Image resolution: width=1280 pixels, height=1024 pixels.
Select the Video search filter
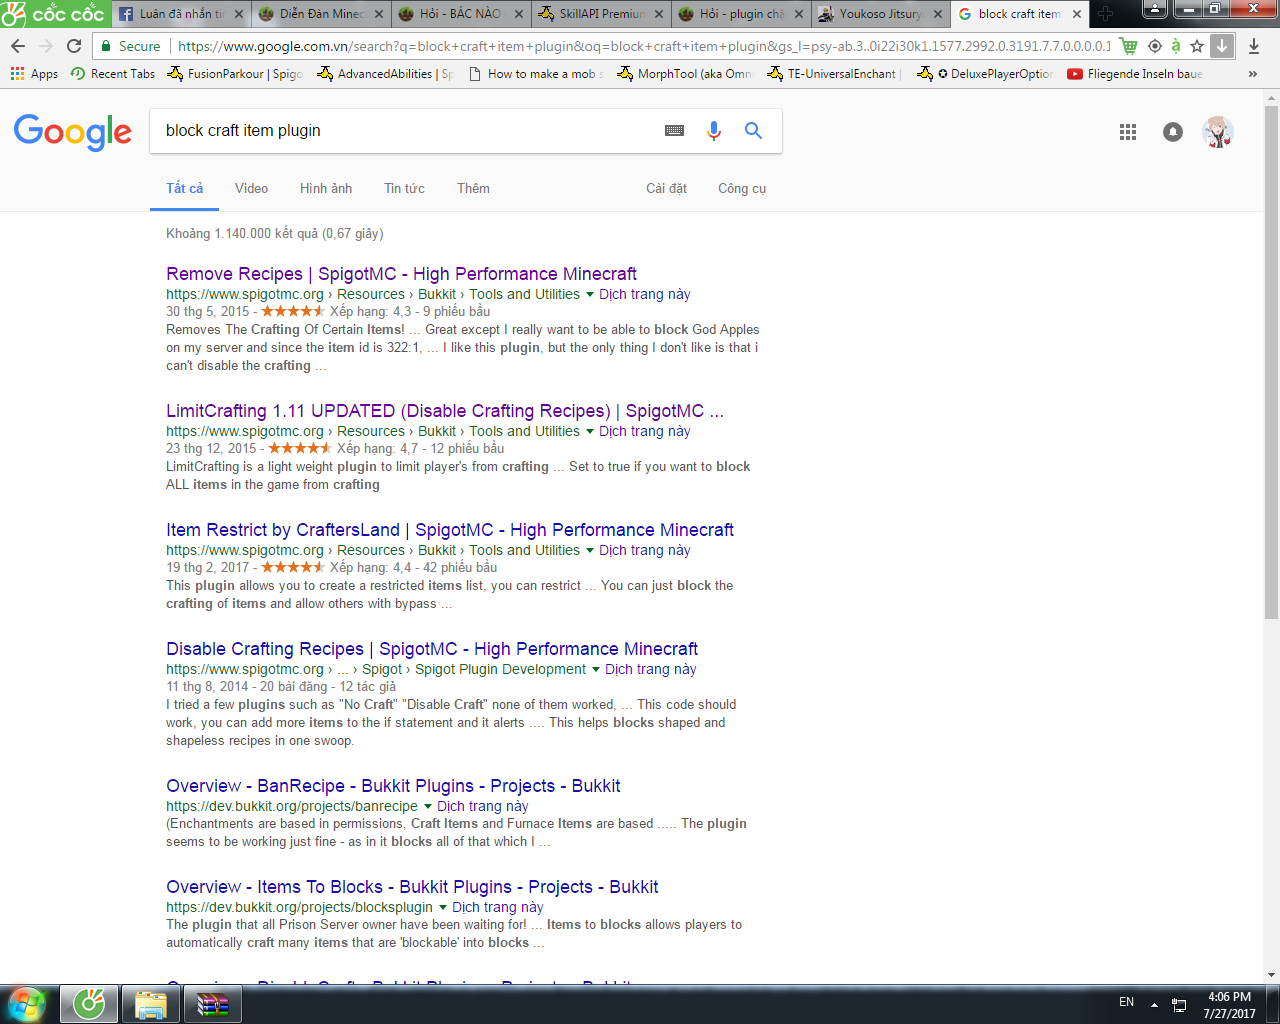tap(251, 188)
